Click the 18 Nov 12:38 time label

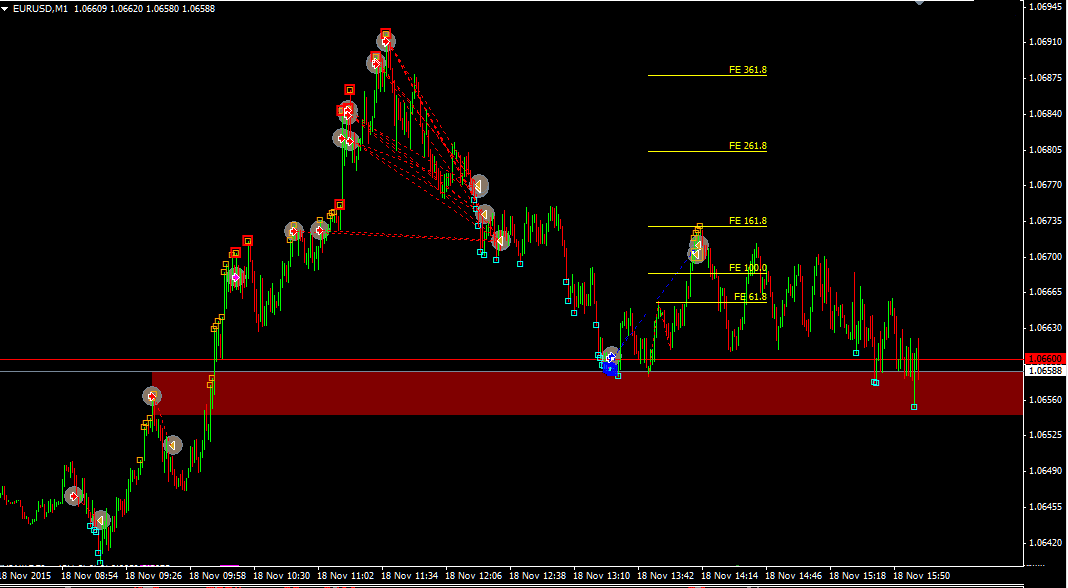click(x=537, y=576)
